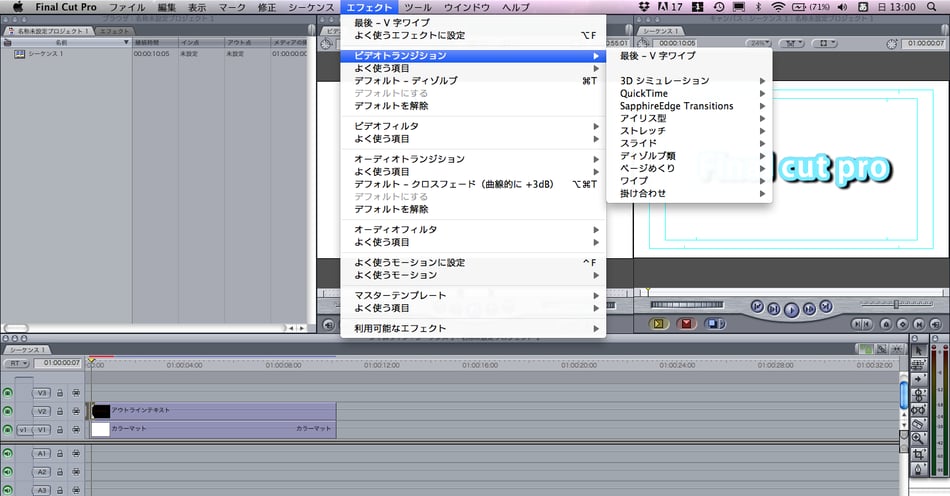Select the Crop tool in tool palette
The width and height of the screenshot is (950, 496).
coord(919,453)
